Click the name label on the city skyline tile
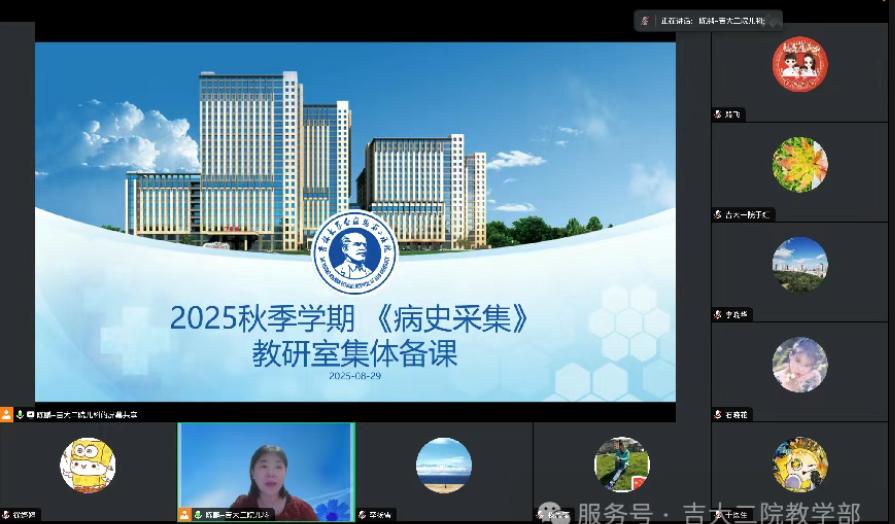Screen dimensions: 895x524 (736, 315)
